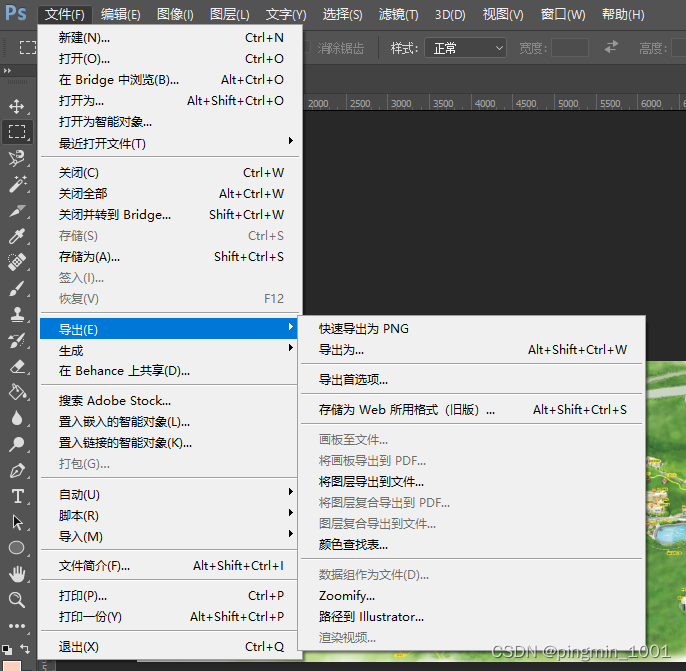Choose 置入嵌入的智能对象(L)...

coord(168,421)
